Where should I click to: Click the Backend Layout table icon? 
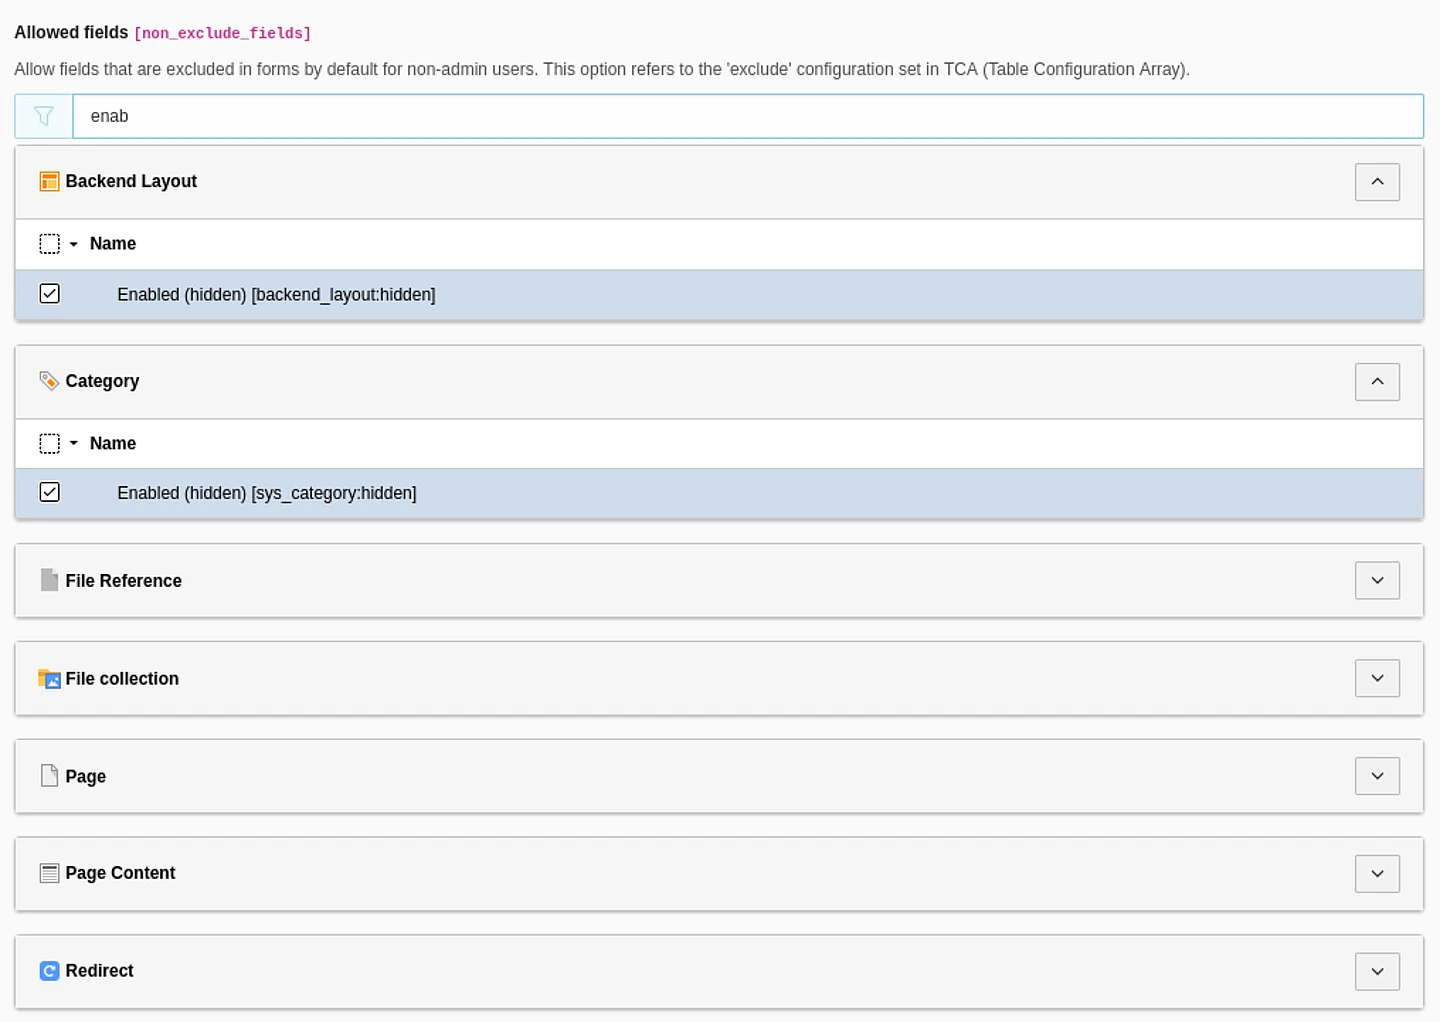tap(49, 181)
